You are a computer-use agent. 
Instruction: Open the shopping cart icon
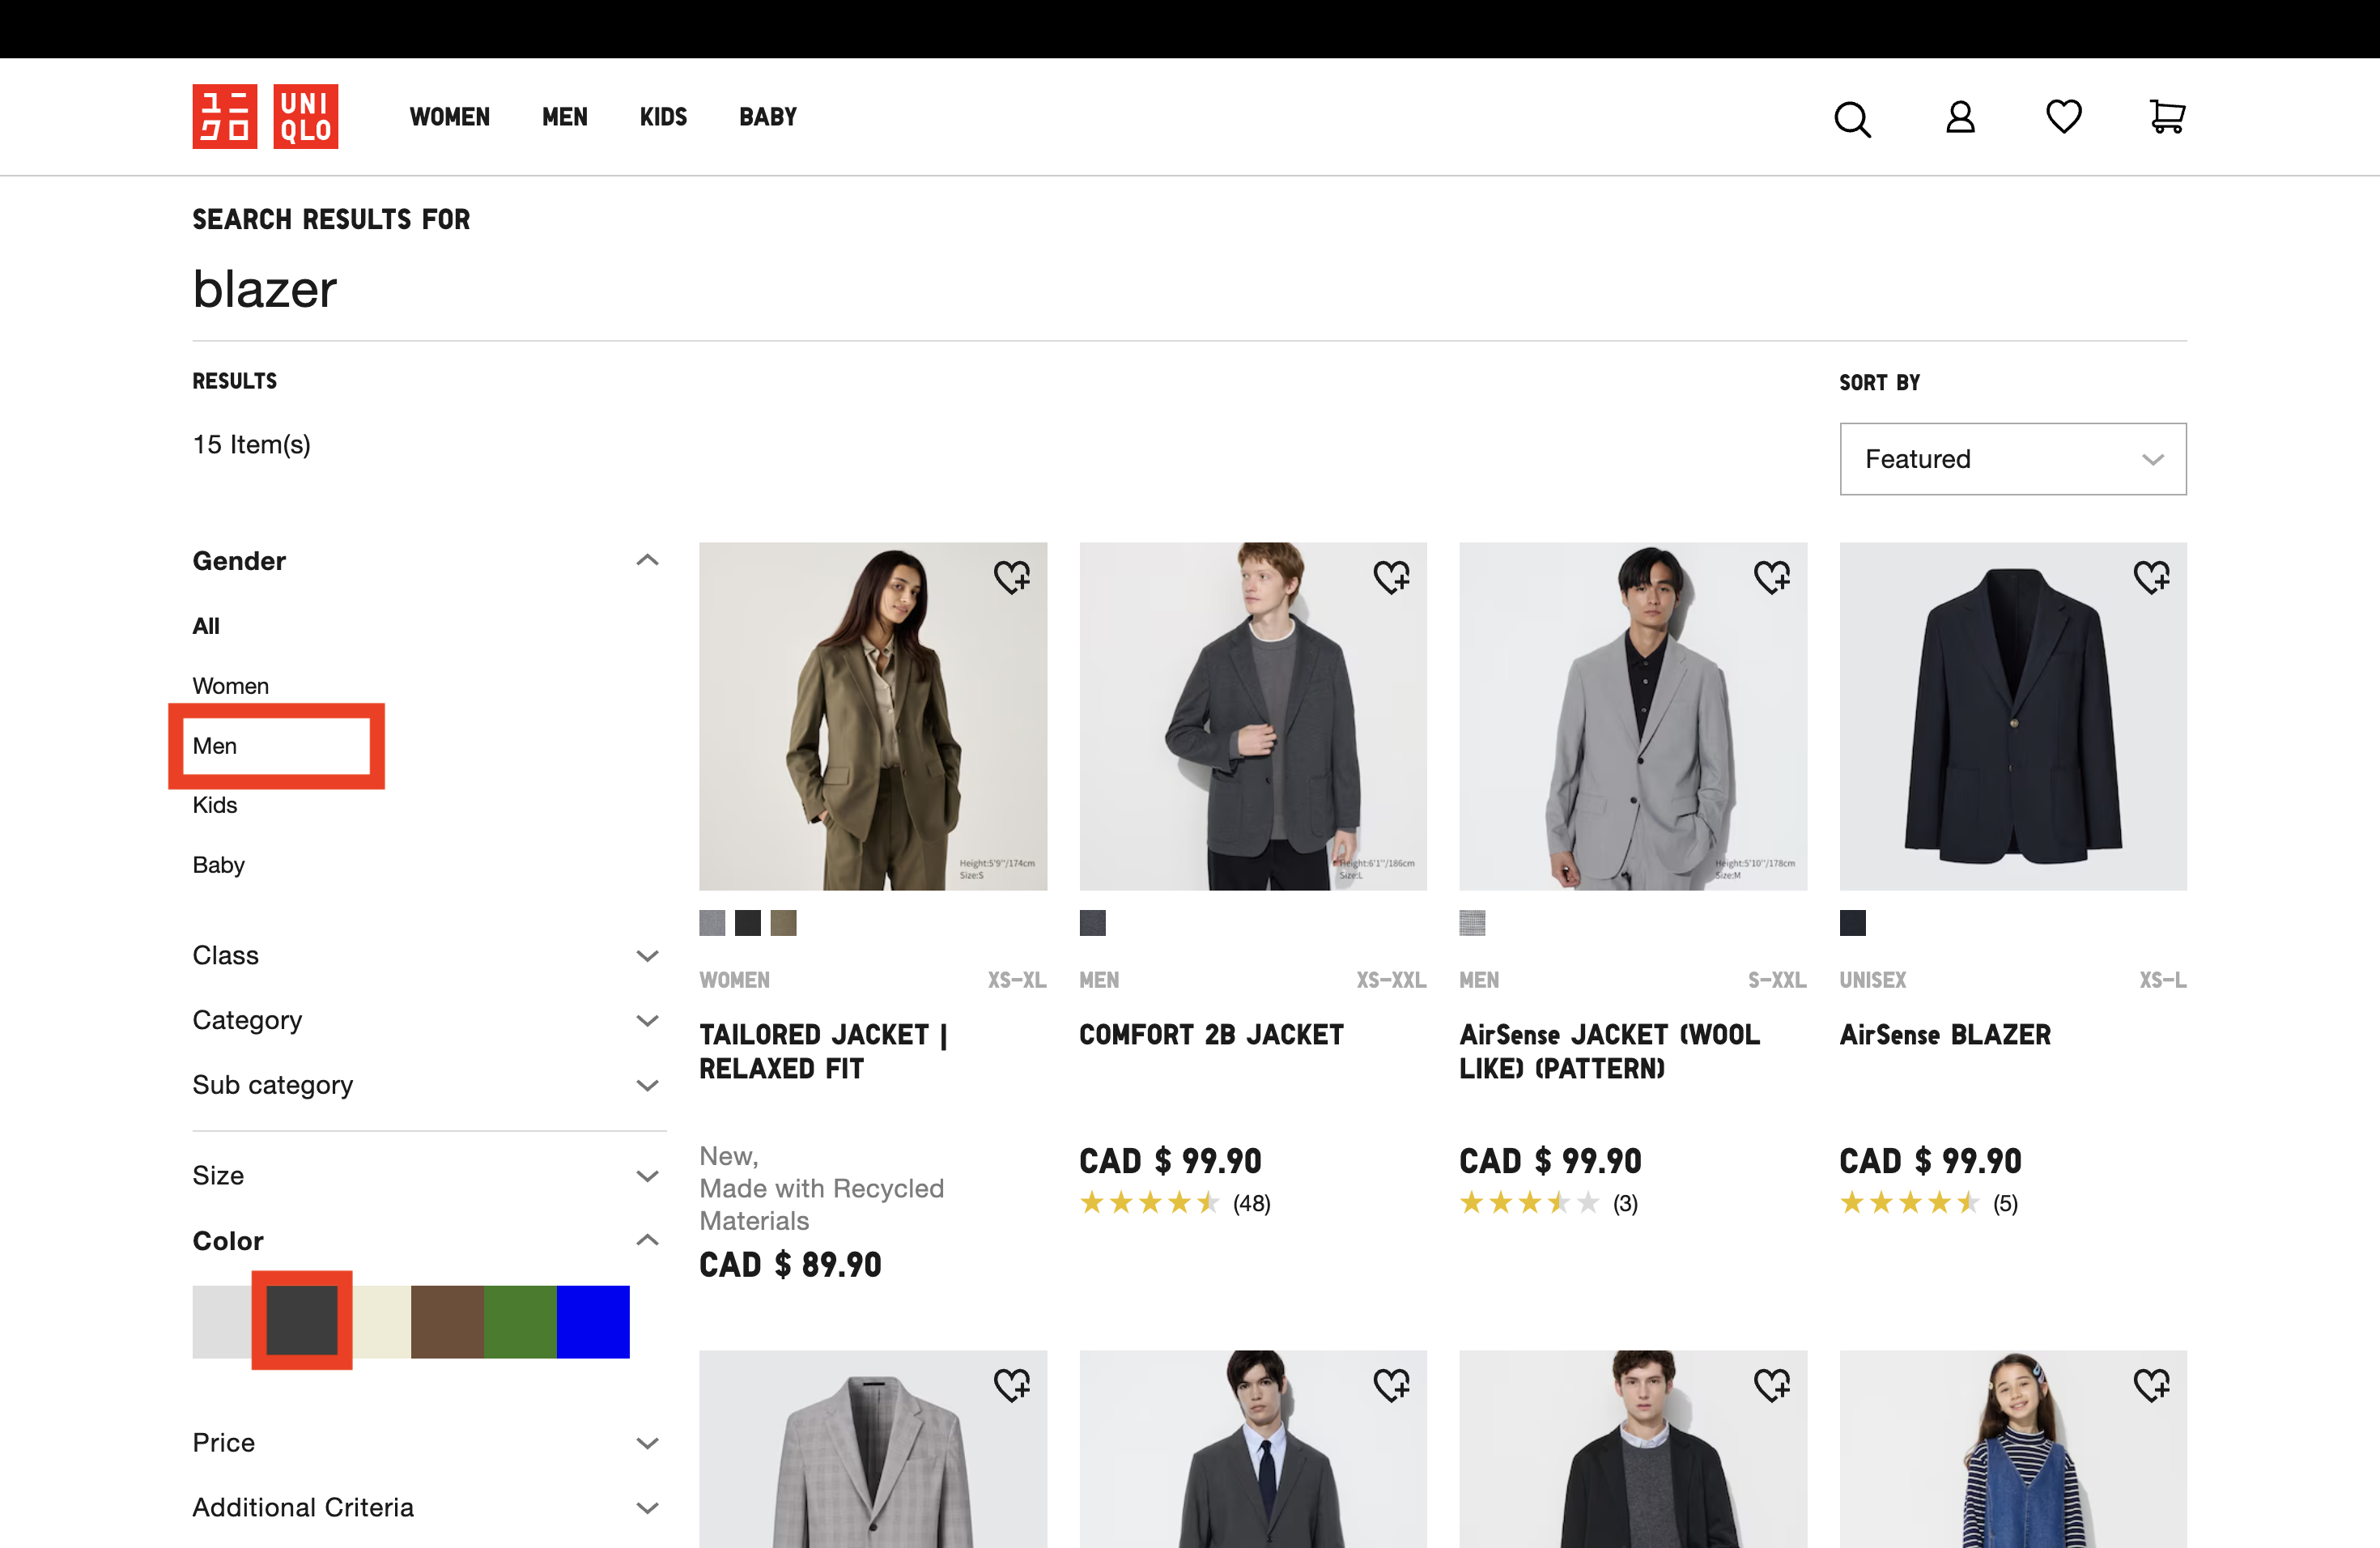2166,117
